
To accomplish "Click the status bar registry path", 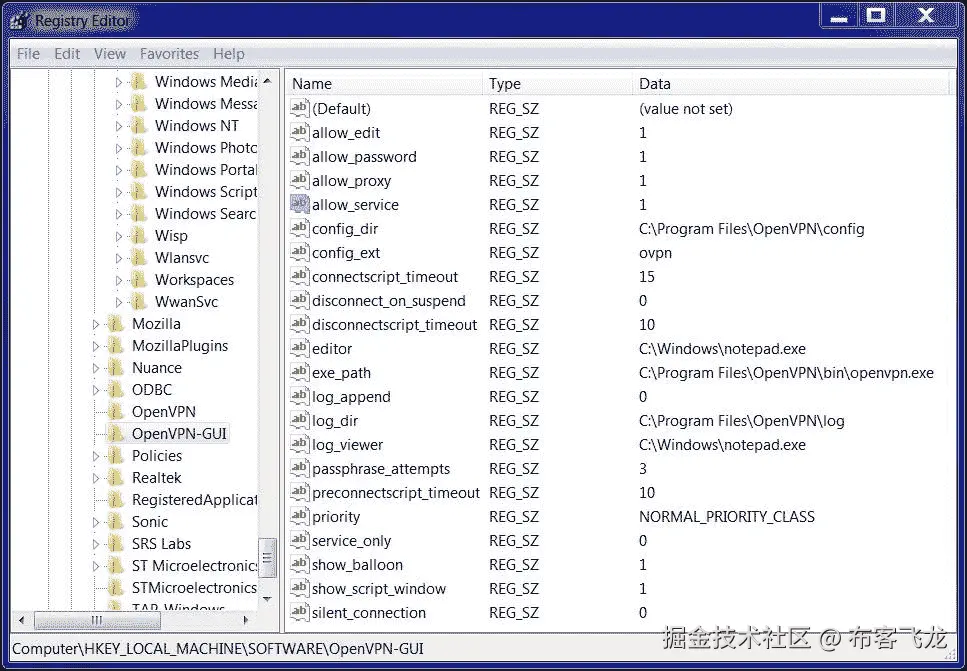I will (218, 649).
